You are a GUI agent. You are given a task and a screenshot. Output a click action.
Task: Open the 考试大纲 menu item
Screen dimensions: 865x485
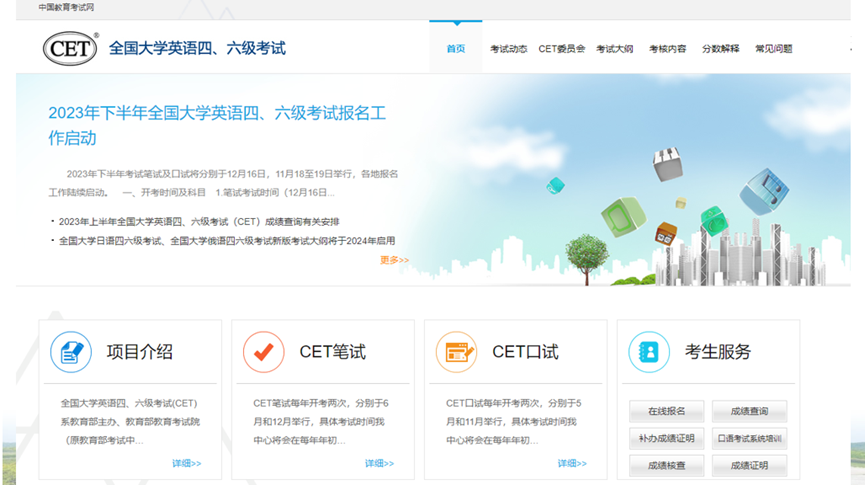[614, 49]
